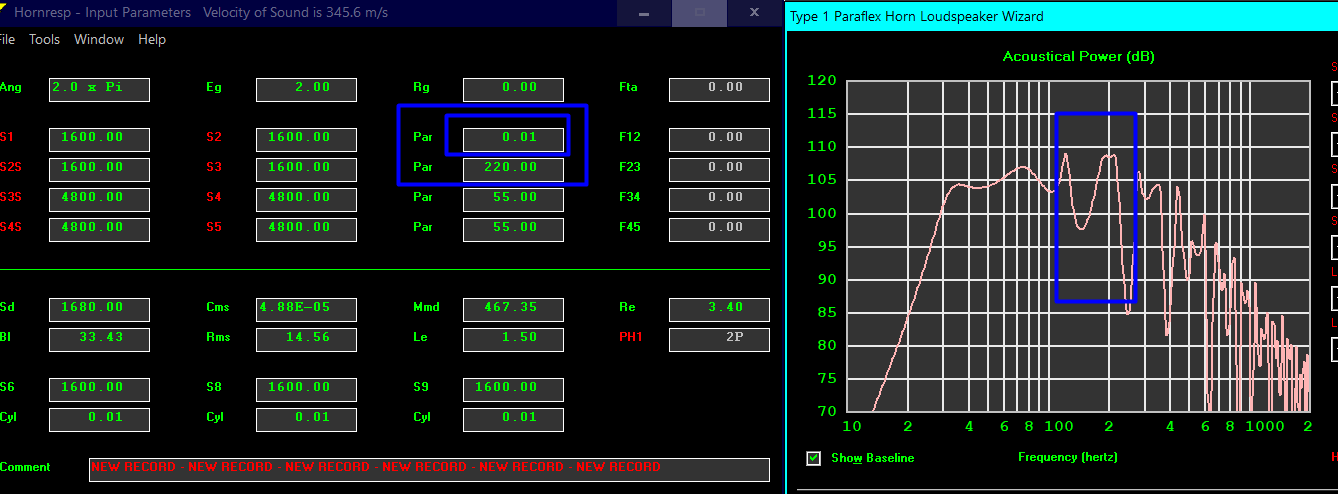Select the Re field showing 3.40
This screenshot has width=1338, height=494.
[x=719, y=309]
